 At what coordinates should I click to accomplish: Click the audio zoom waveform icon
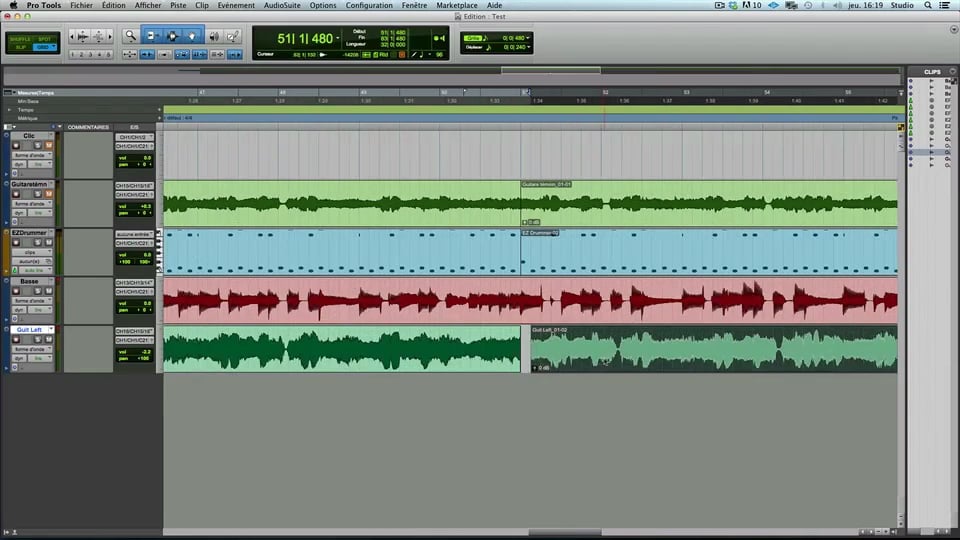pyautogui.click(x=83, y=37)
